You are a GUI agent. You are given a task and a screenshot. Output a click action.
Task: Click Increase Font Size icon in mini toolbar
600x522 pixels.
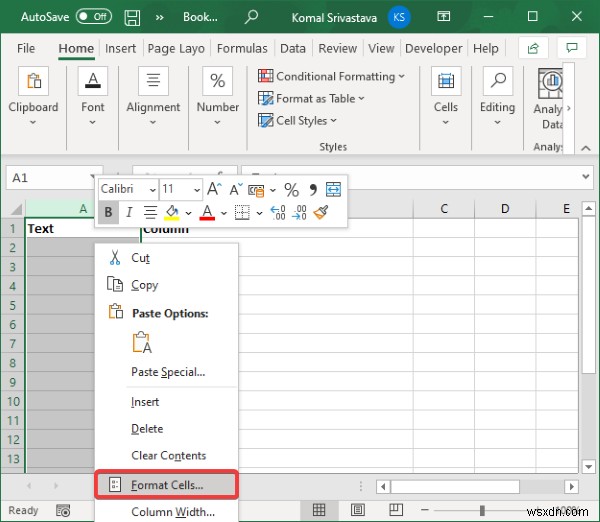214,189
